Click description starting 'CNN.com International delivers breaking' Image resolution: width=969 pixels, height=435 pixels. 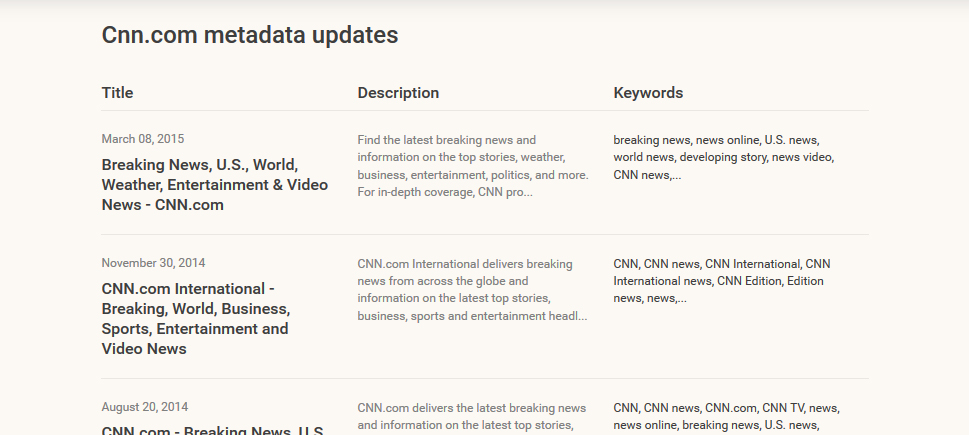pos(465,264)
